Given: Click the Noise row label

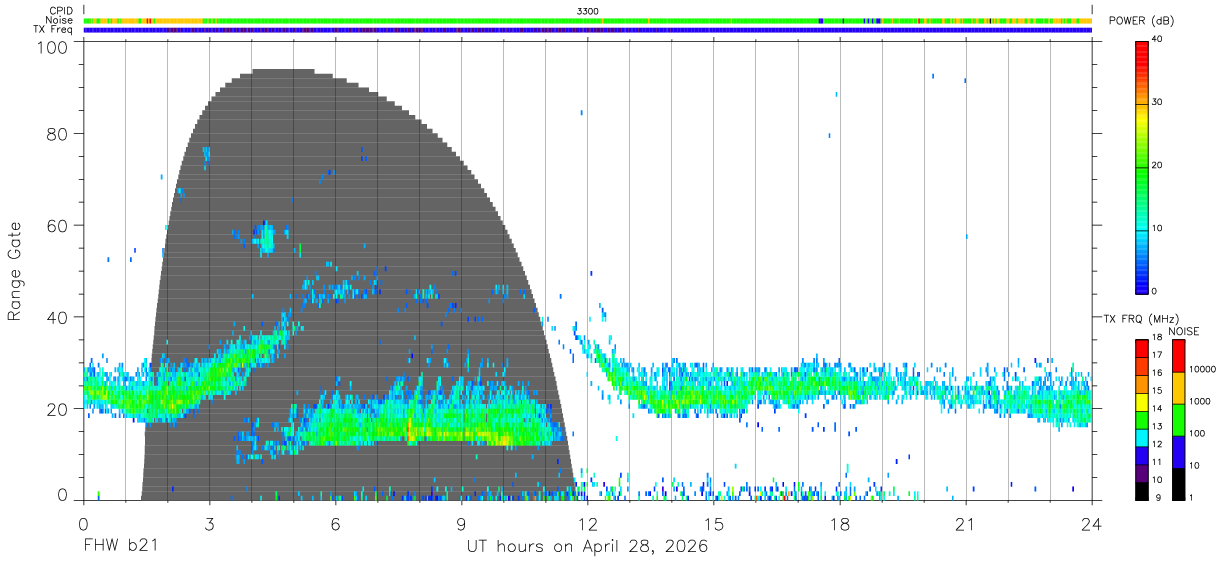Looking at the screenshot, I should [x=59, y=20].
